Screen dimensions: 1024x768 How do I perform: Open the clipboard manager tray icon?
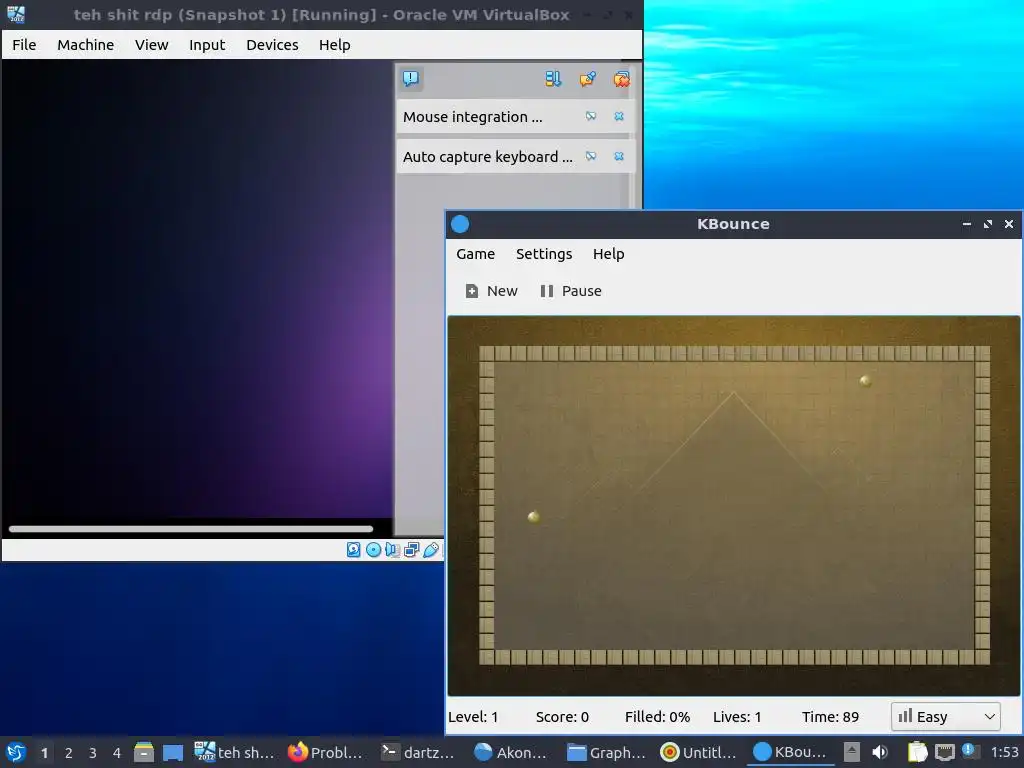pos(918,752)
